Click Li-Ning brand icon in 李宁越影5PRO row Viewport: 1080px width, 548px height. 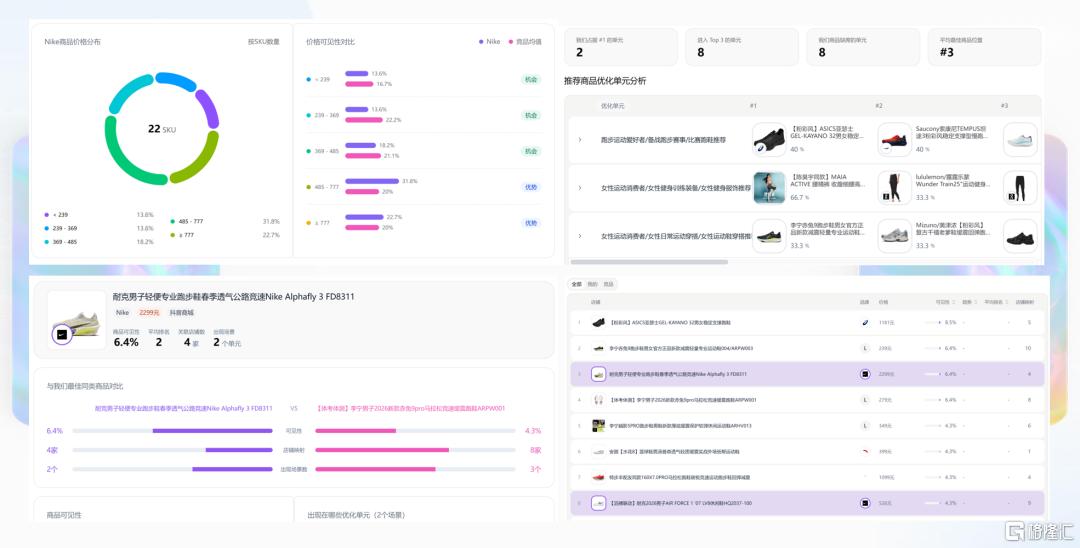[864, 425]
